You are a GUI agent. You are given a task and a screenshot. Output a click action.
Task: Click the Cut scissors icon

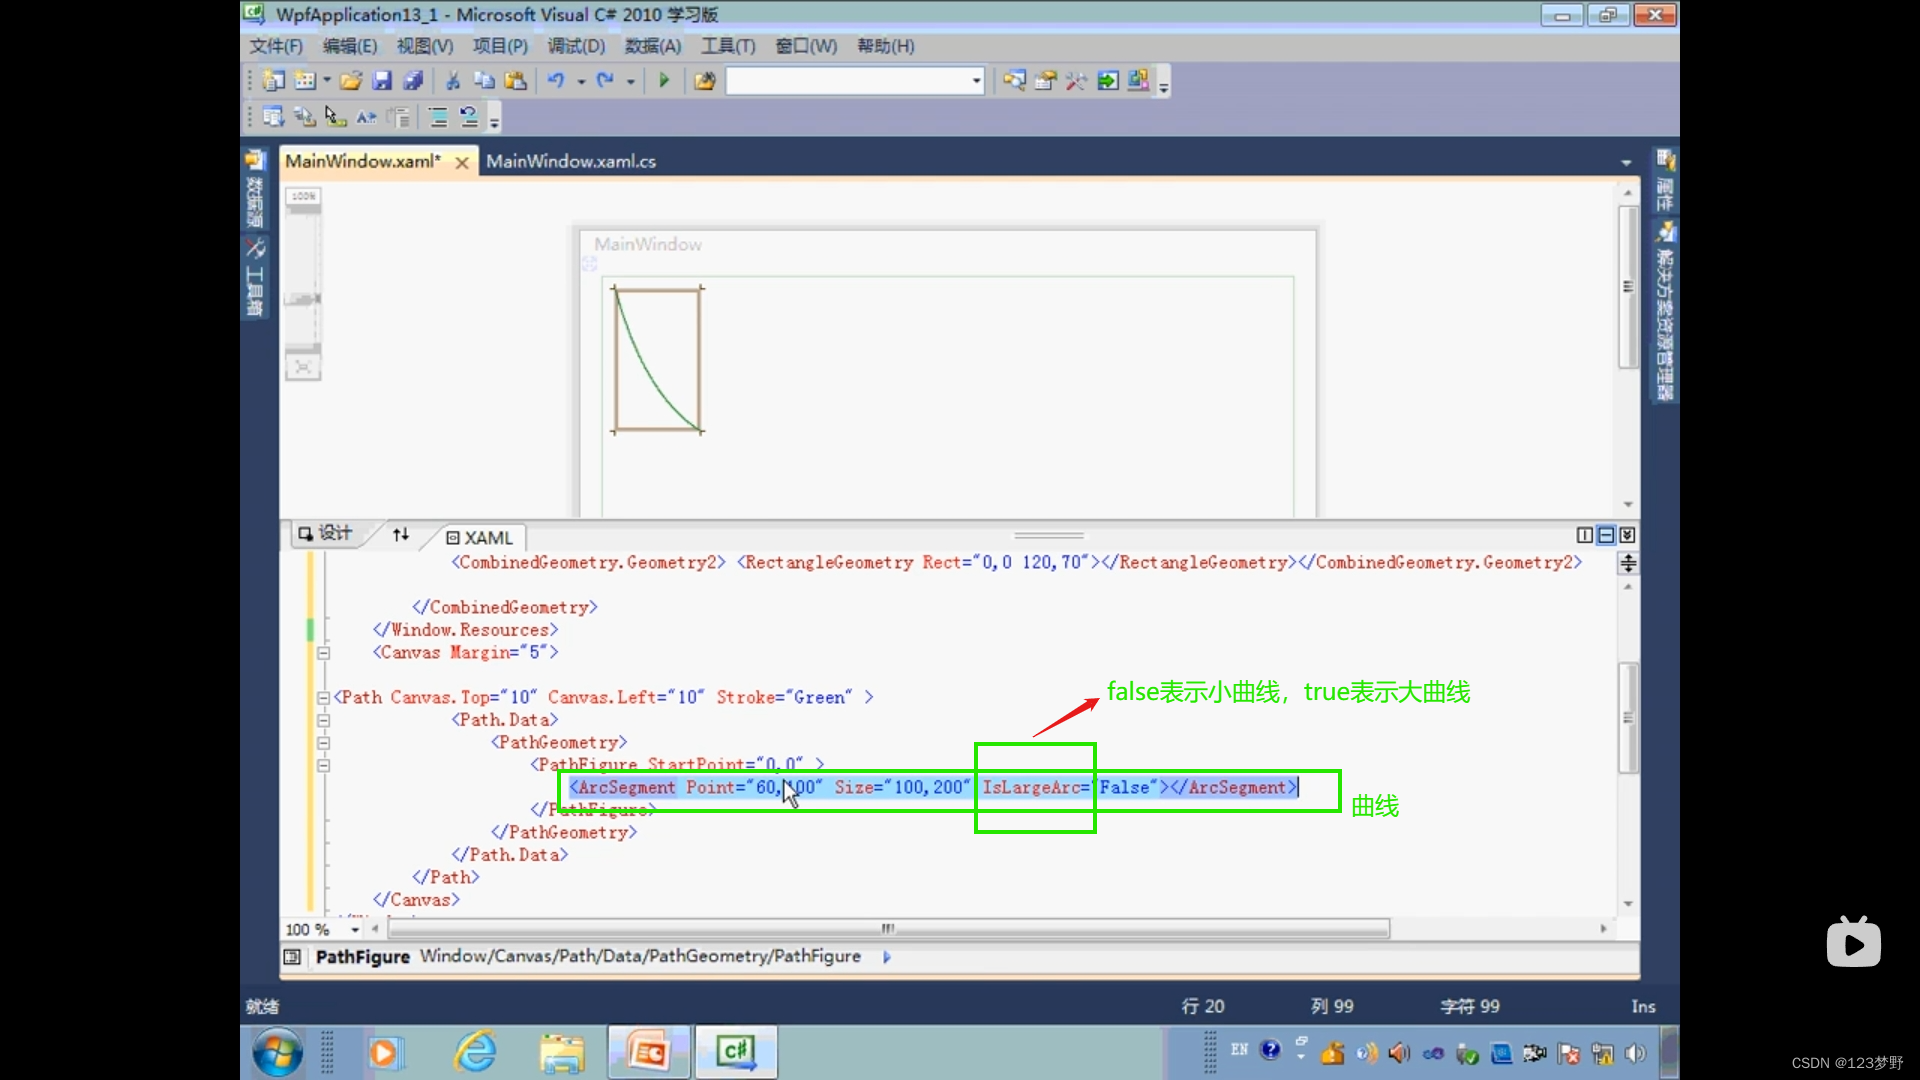[453, 81]
